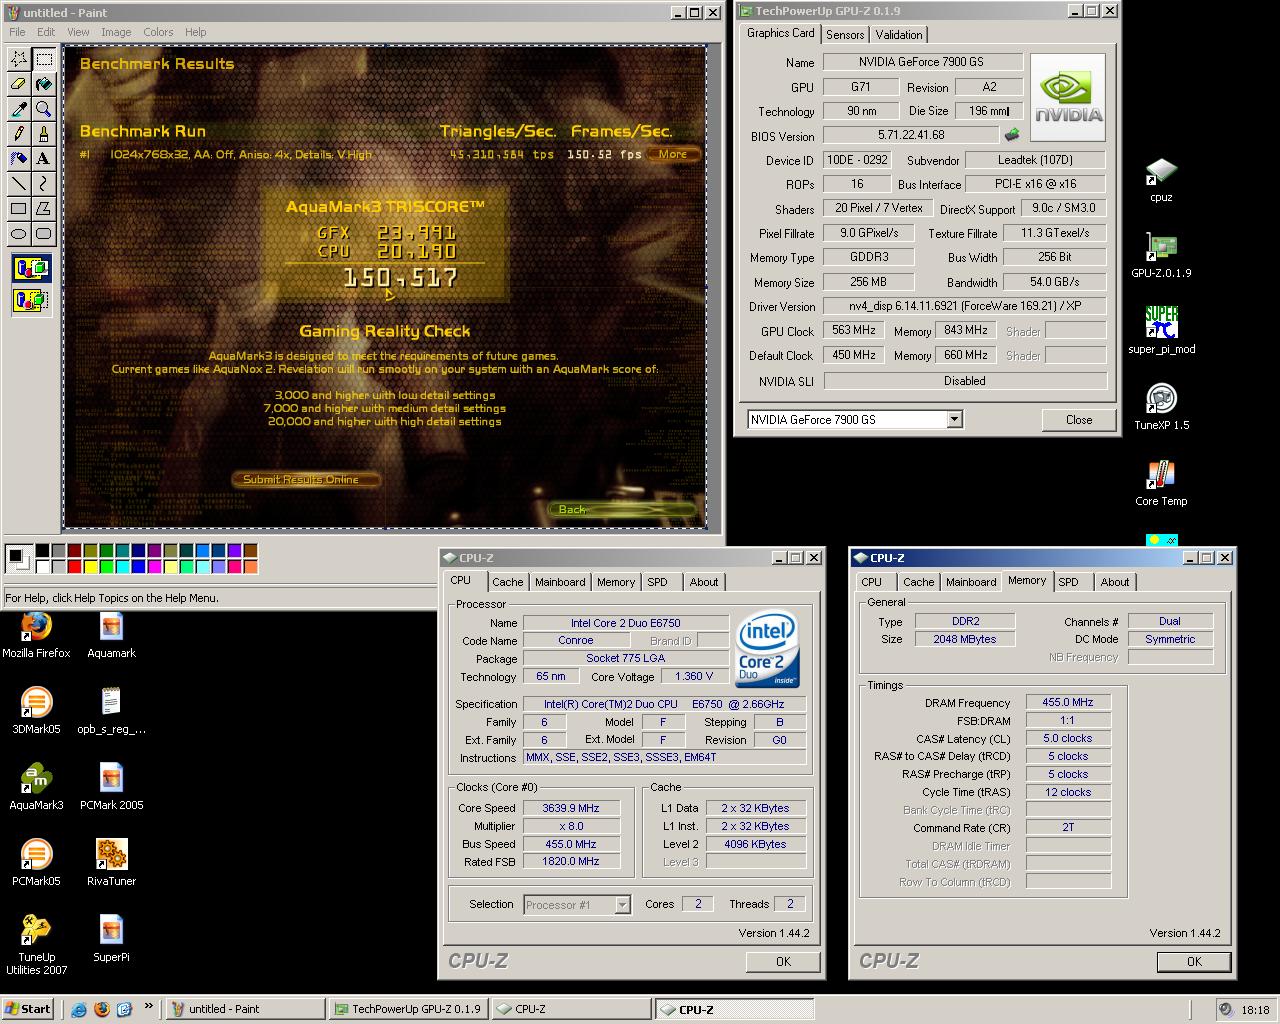Choose the Brush tool in Paint
The image size is (1280, 1024).
tap(43, 134)
